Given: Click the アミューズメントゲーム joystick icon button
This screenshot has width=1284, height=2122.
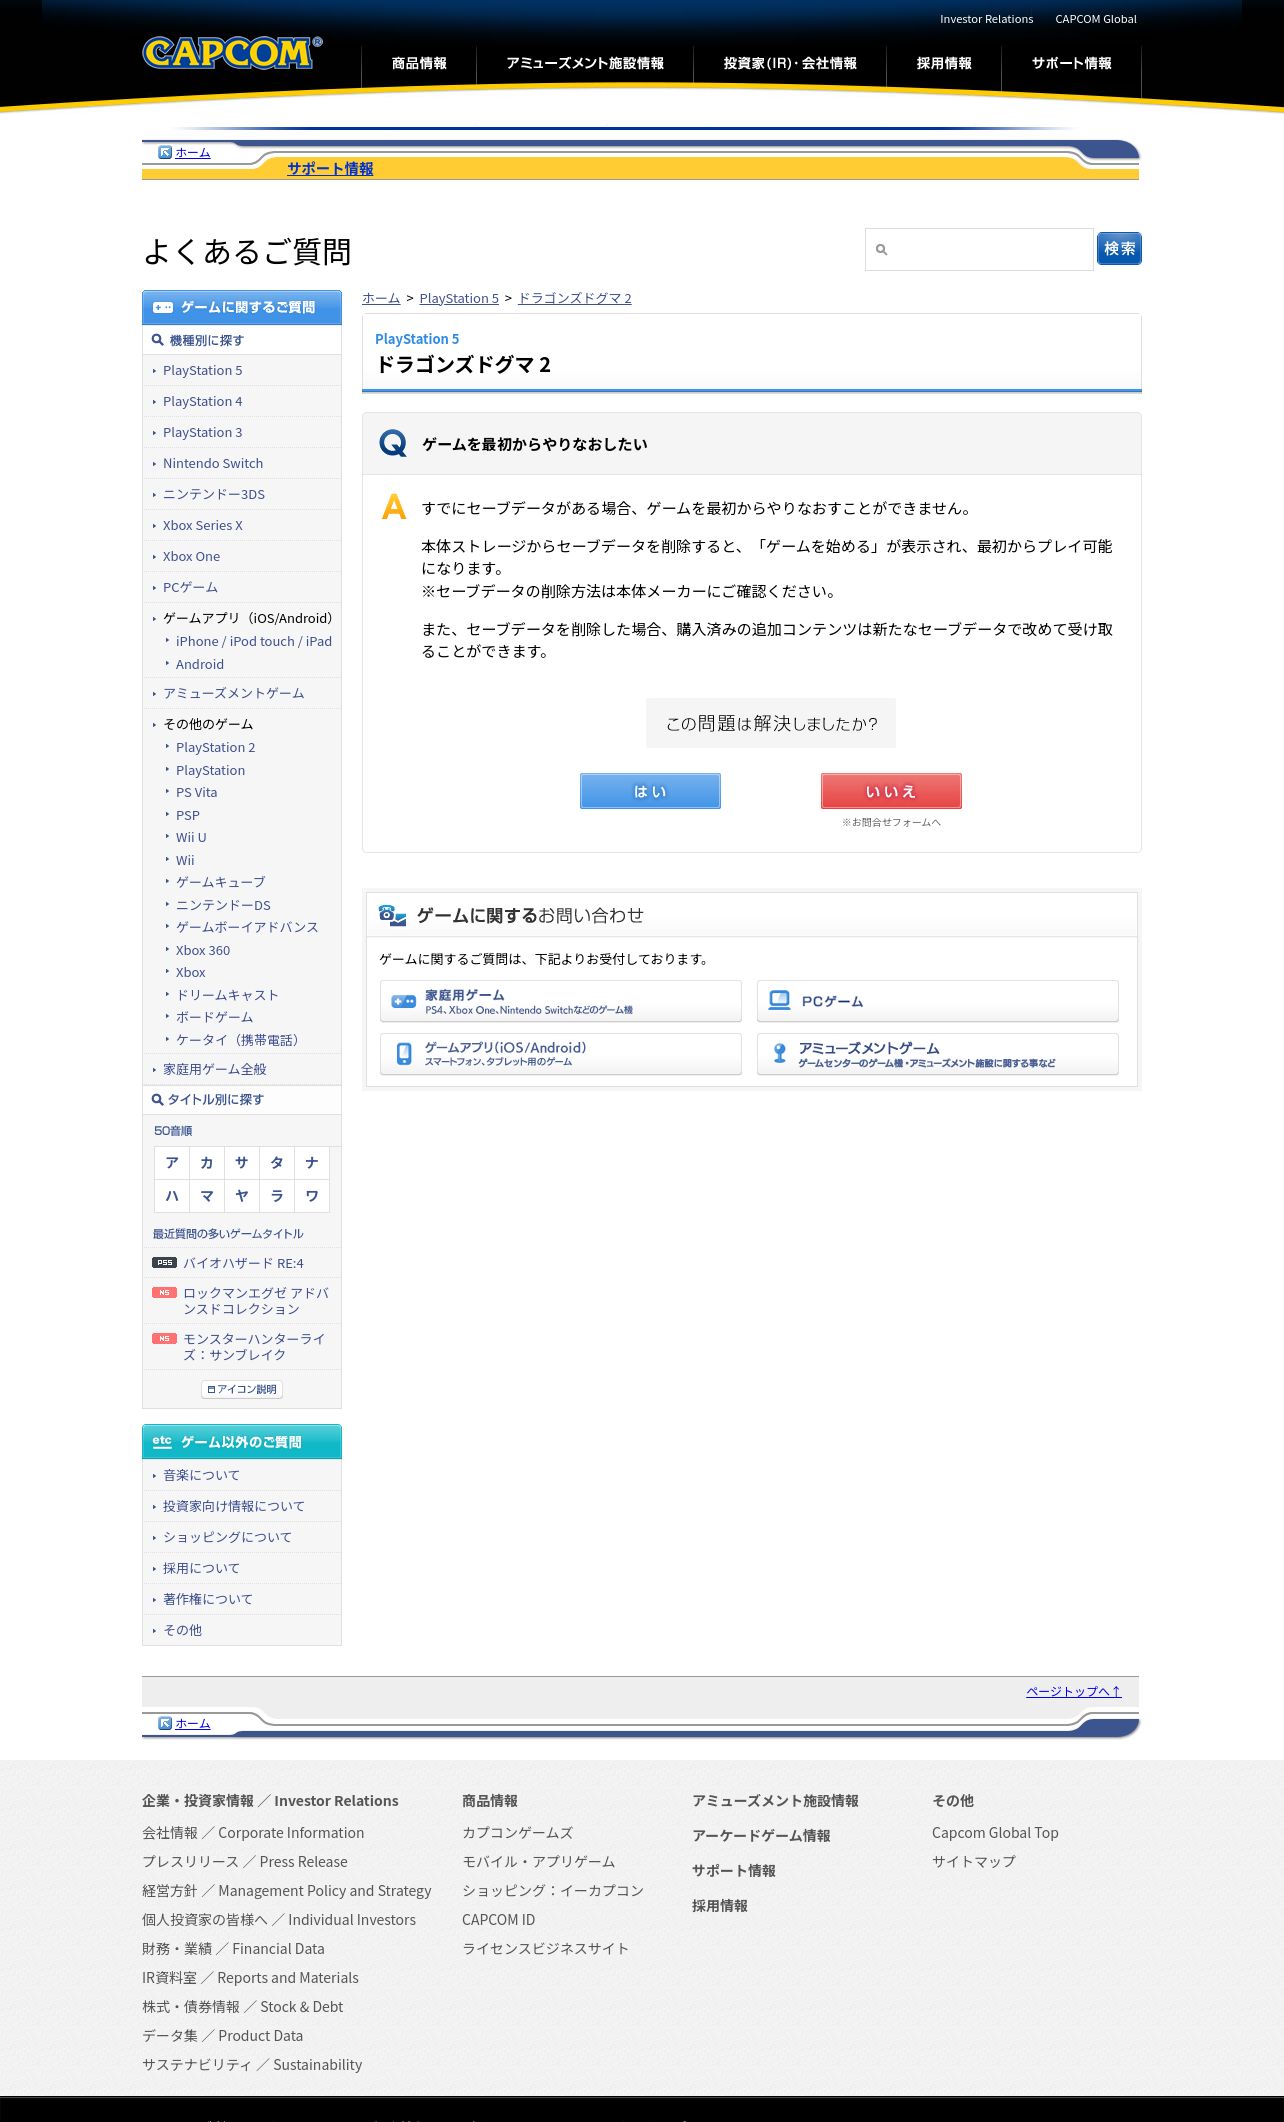Looking at the screenshot, I should click(937, 1054).
